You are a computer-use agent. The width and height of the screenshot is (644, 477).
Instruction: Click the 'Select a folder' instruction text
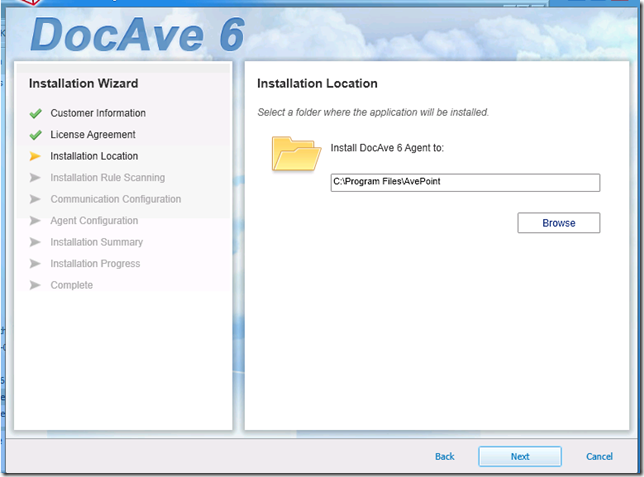tap(373, 112)
